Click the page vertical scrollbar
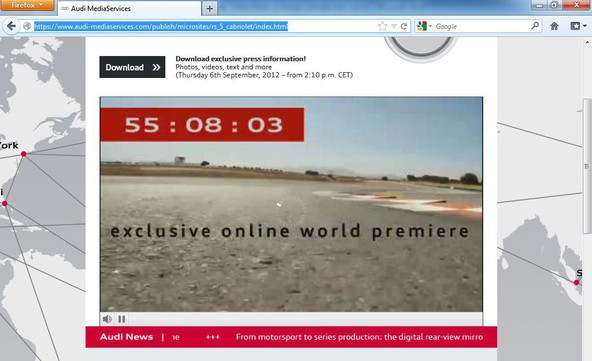This screenshot has width=592, height=361. coord(587,166)
